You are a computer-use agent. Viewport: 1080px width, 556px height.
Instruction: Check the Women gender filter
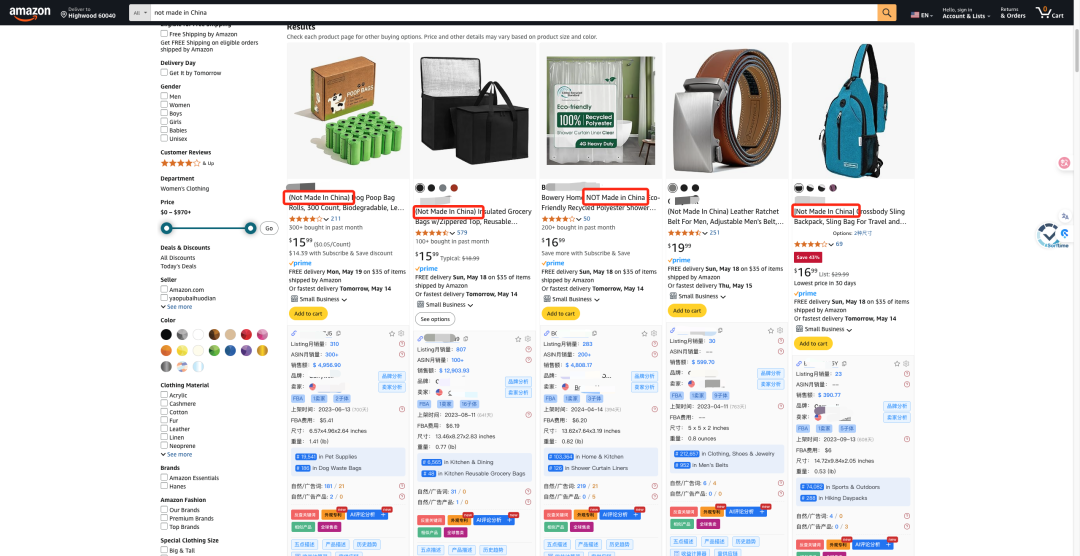pyautogui.click(x=164, y=105)
